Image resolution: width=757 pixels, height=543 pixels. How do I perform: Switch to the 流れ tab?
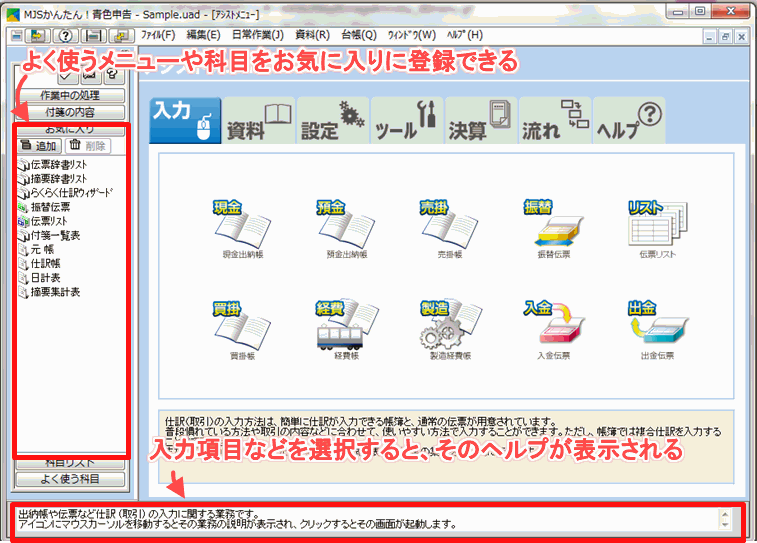[555, 120]
